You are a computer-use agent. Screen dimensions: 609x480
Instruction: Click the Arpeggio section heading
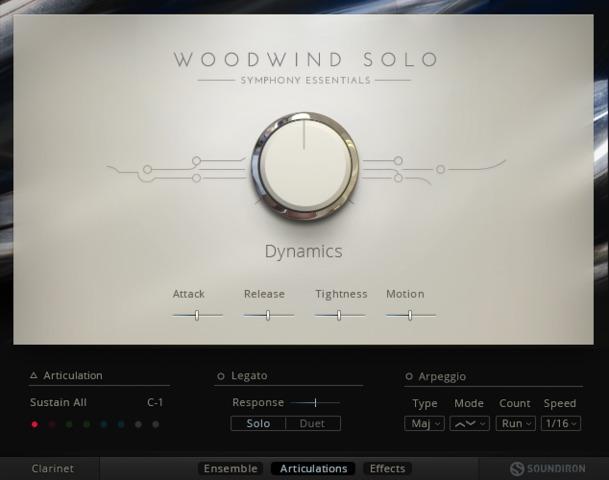(x=442, y=376)
